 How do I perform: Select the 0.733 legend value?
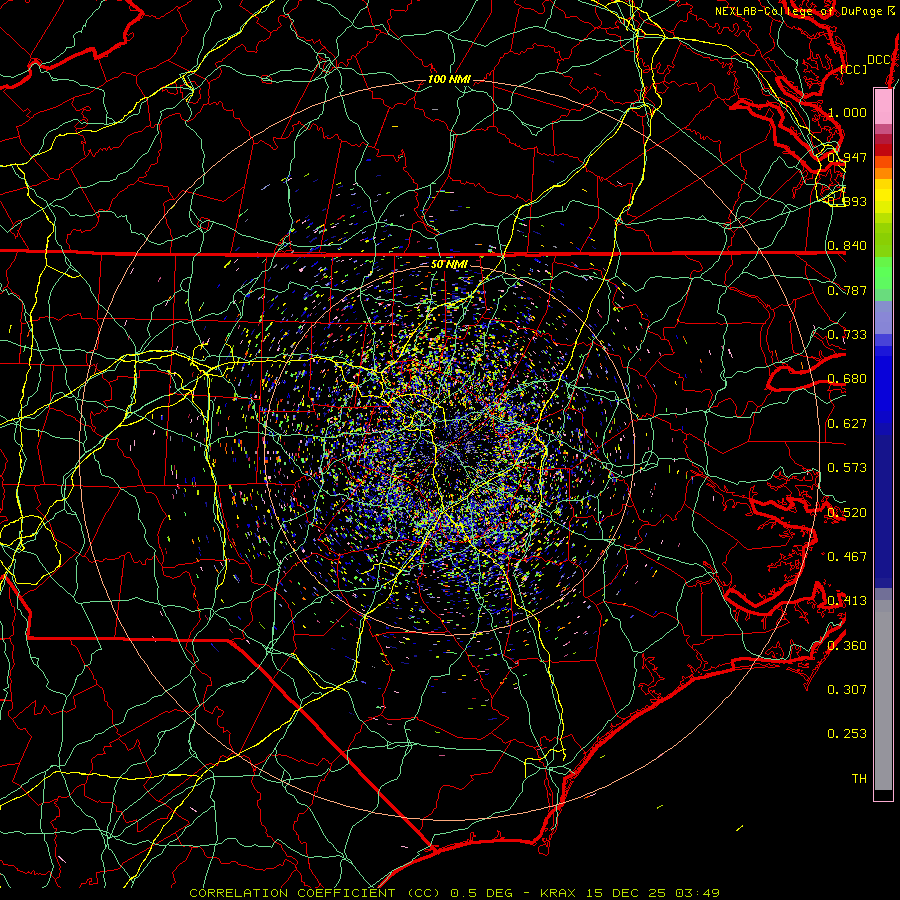coord(847,335)
